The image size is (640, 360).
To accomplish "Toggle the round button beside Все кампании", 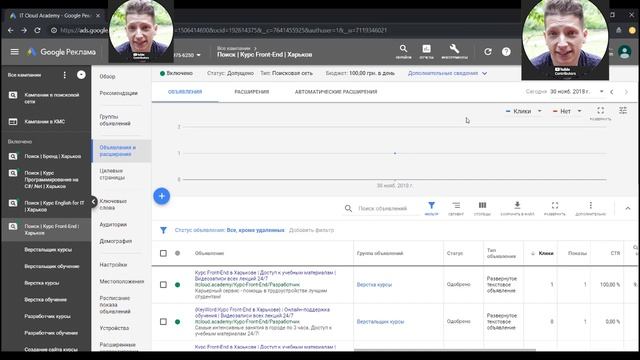I will coord(81,75).
